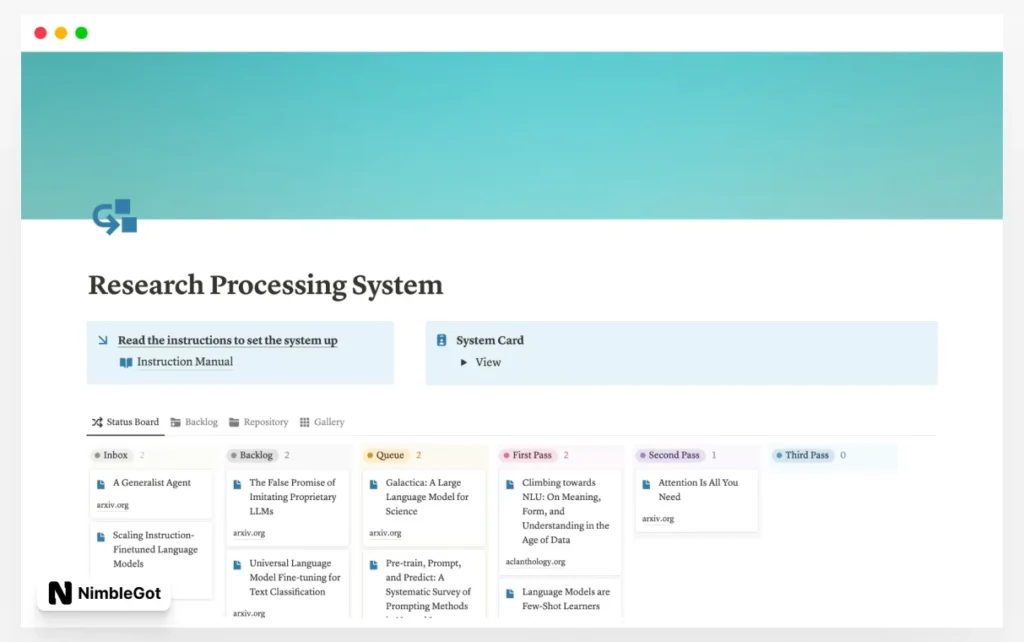Switch to the Repository view tab
The width and height of the screenshot is (1024, 642).
tap(259, 422)
